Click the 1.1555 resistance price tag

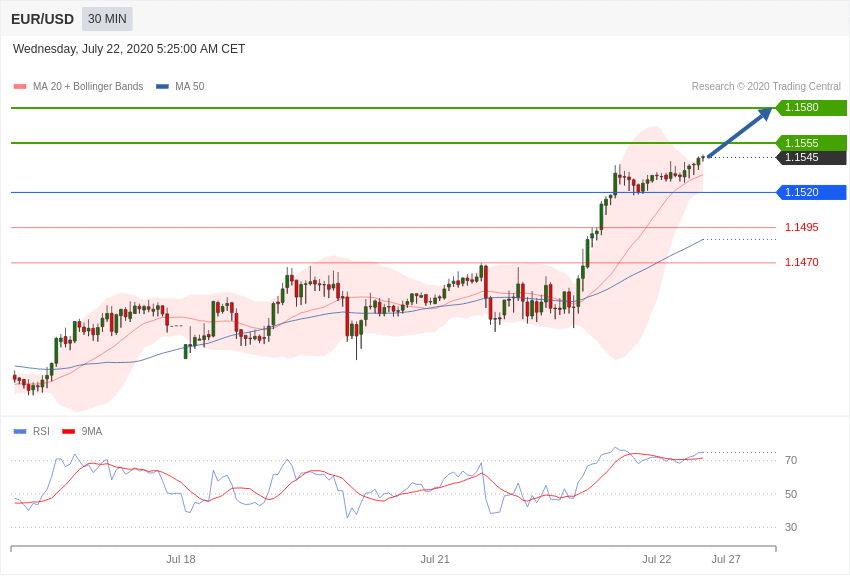pyautogui.click(x=811, y=143)
